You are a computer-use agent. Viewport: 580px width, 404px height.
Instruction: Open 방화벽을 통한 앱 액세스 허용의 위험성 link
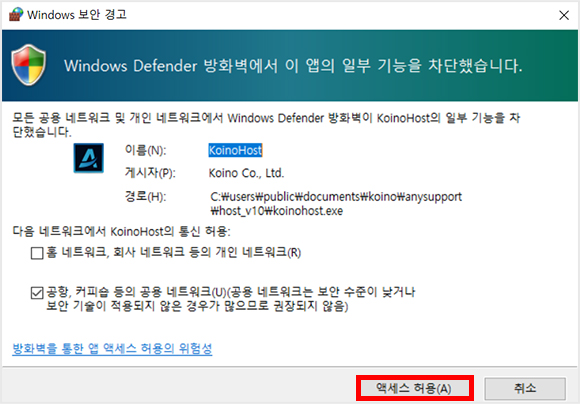click(x=112, y=348)
